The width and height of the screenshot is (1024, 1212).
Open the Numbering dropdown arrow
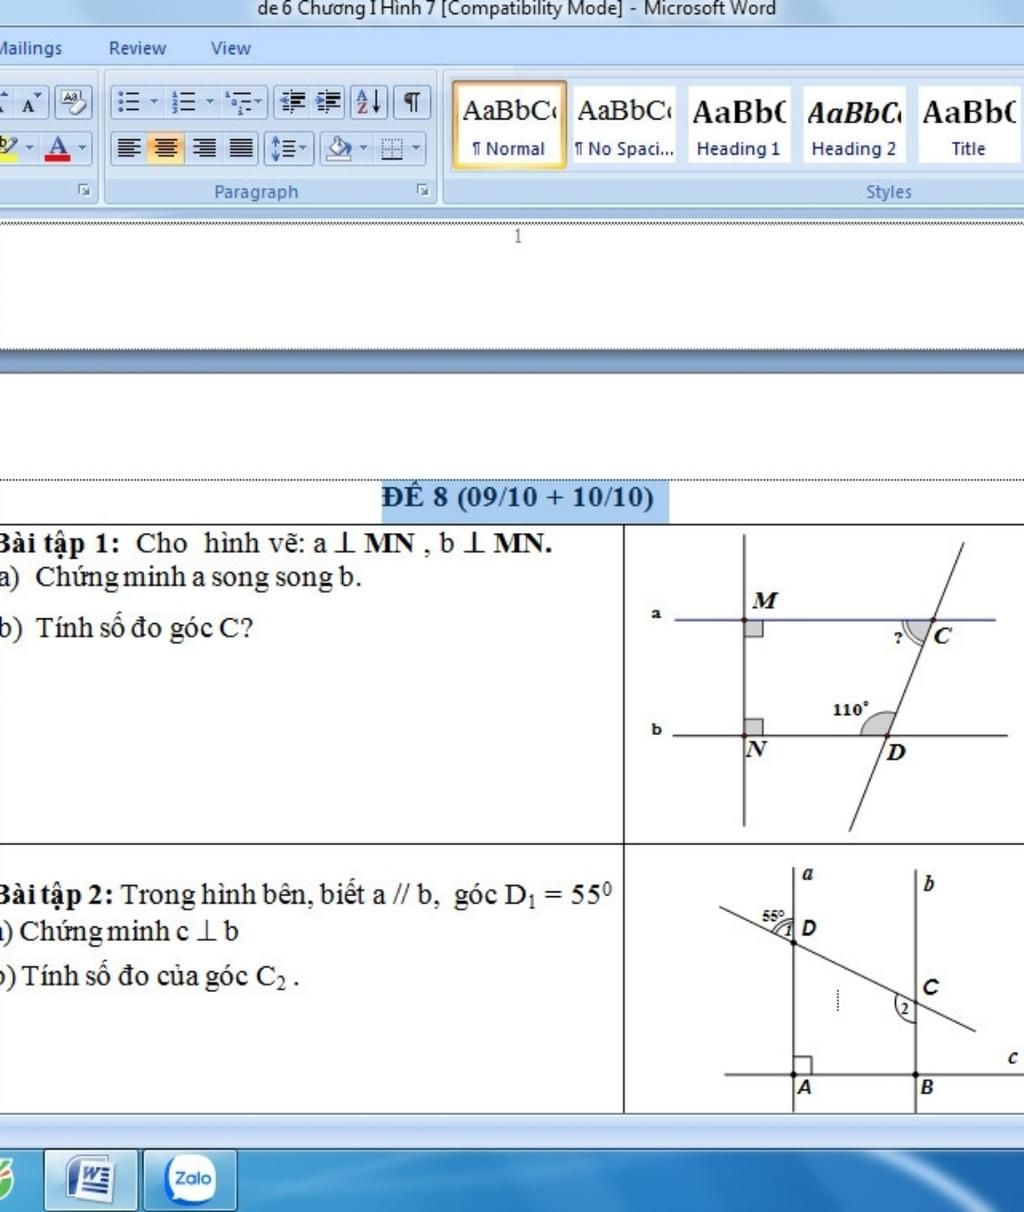click(210, 101)
